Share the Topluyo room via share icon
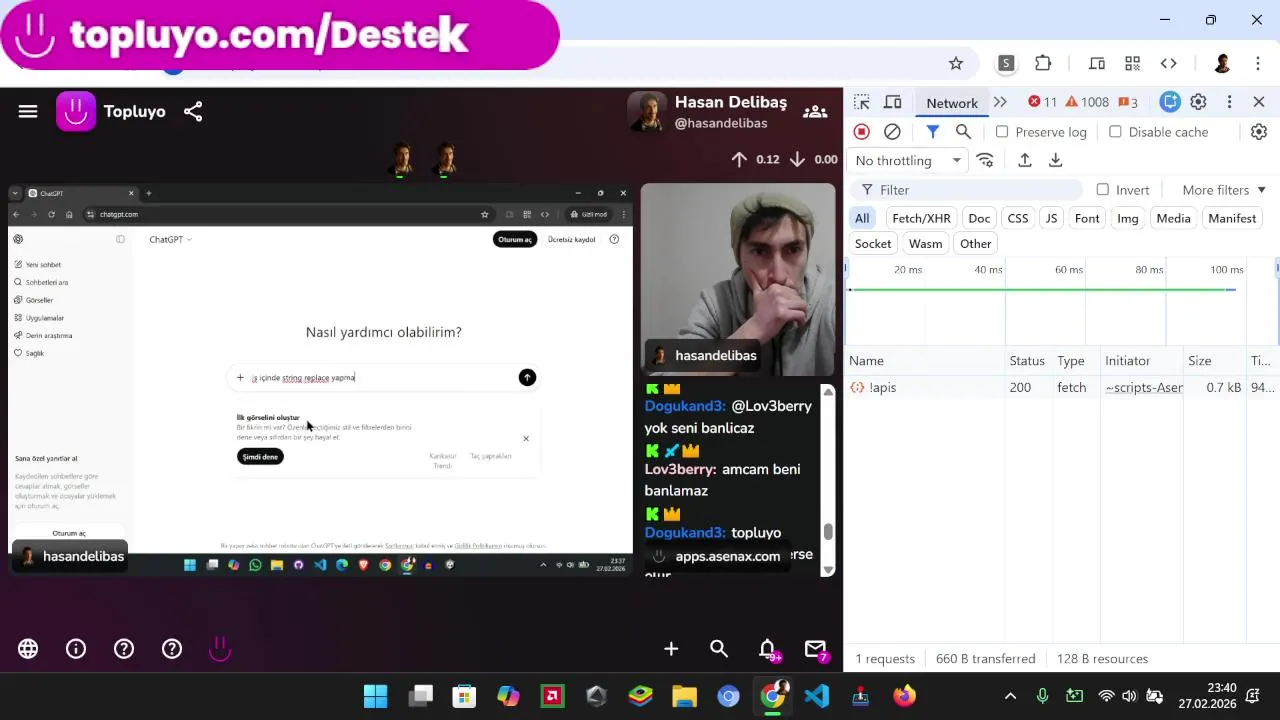1280x720 pixels. point(193,112)
